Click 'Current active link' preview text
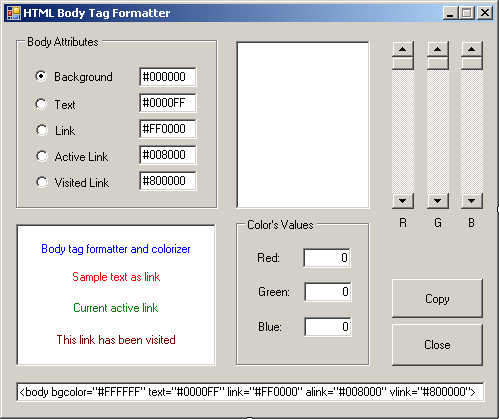The image size is (499, 419). [x=116, y=308]
